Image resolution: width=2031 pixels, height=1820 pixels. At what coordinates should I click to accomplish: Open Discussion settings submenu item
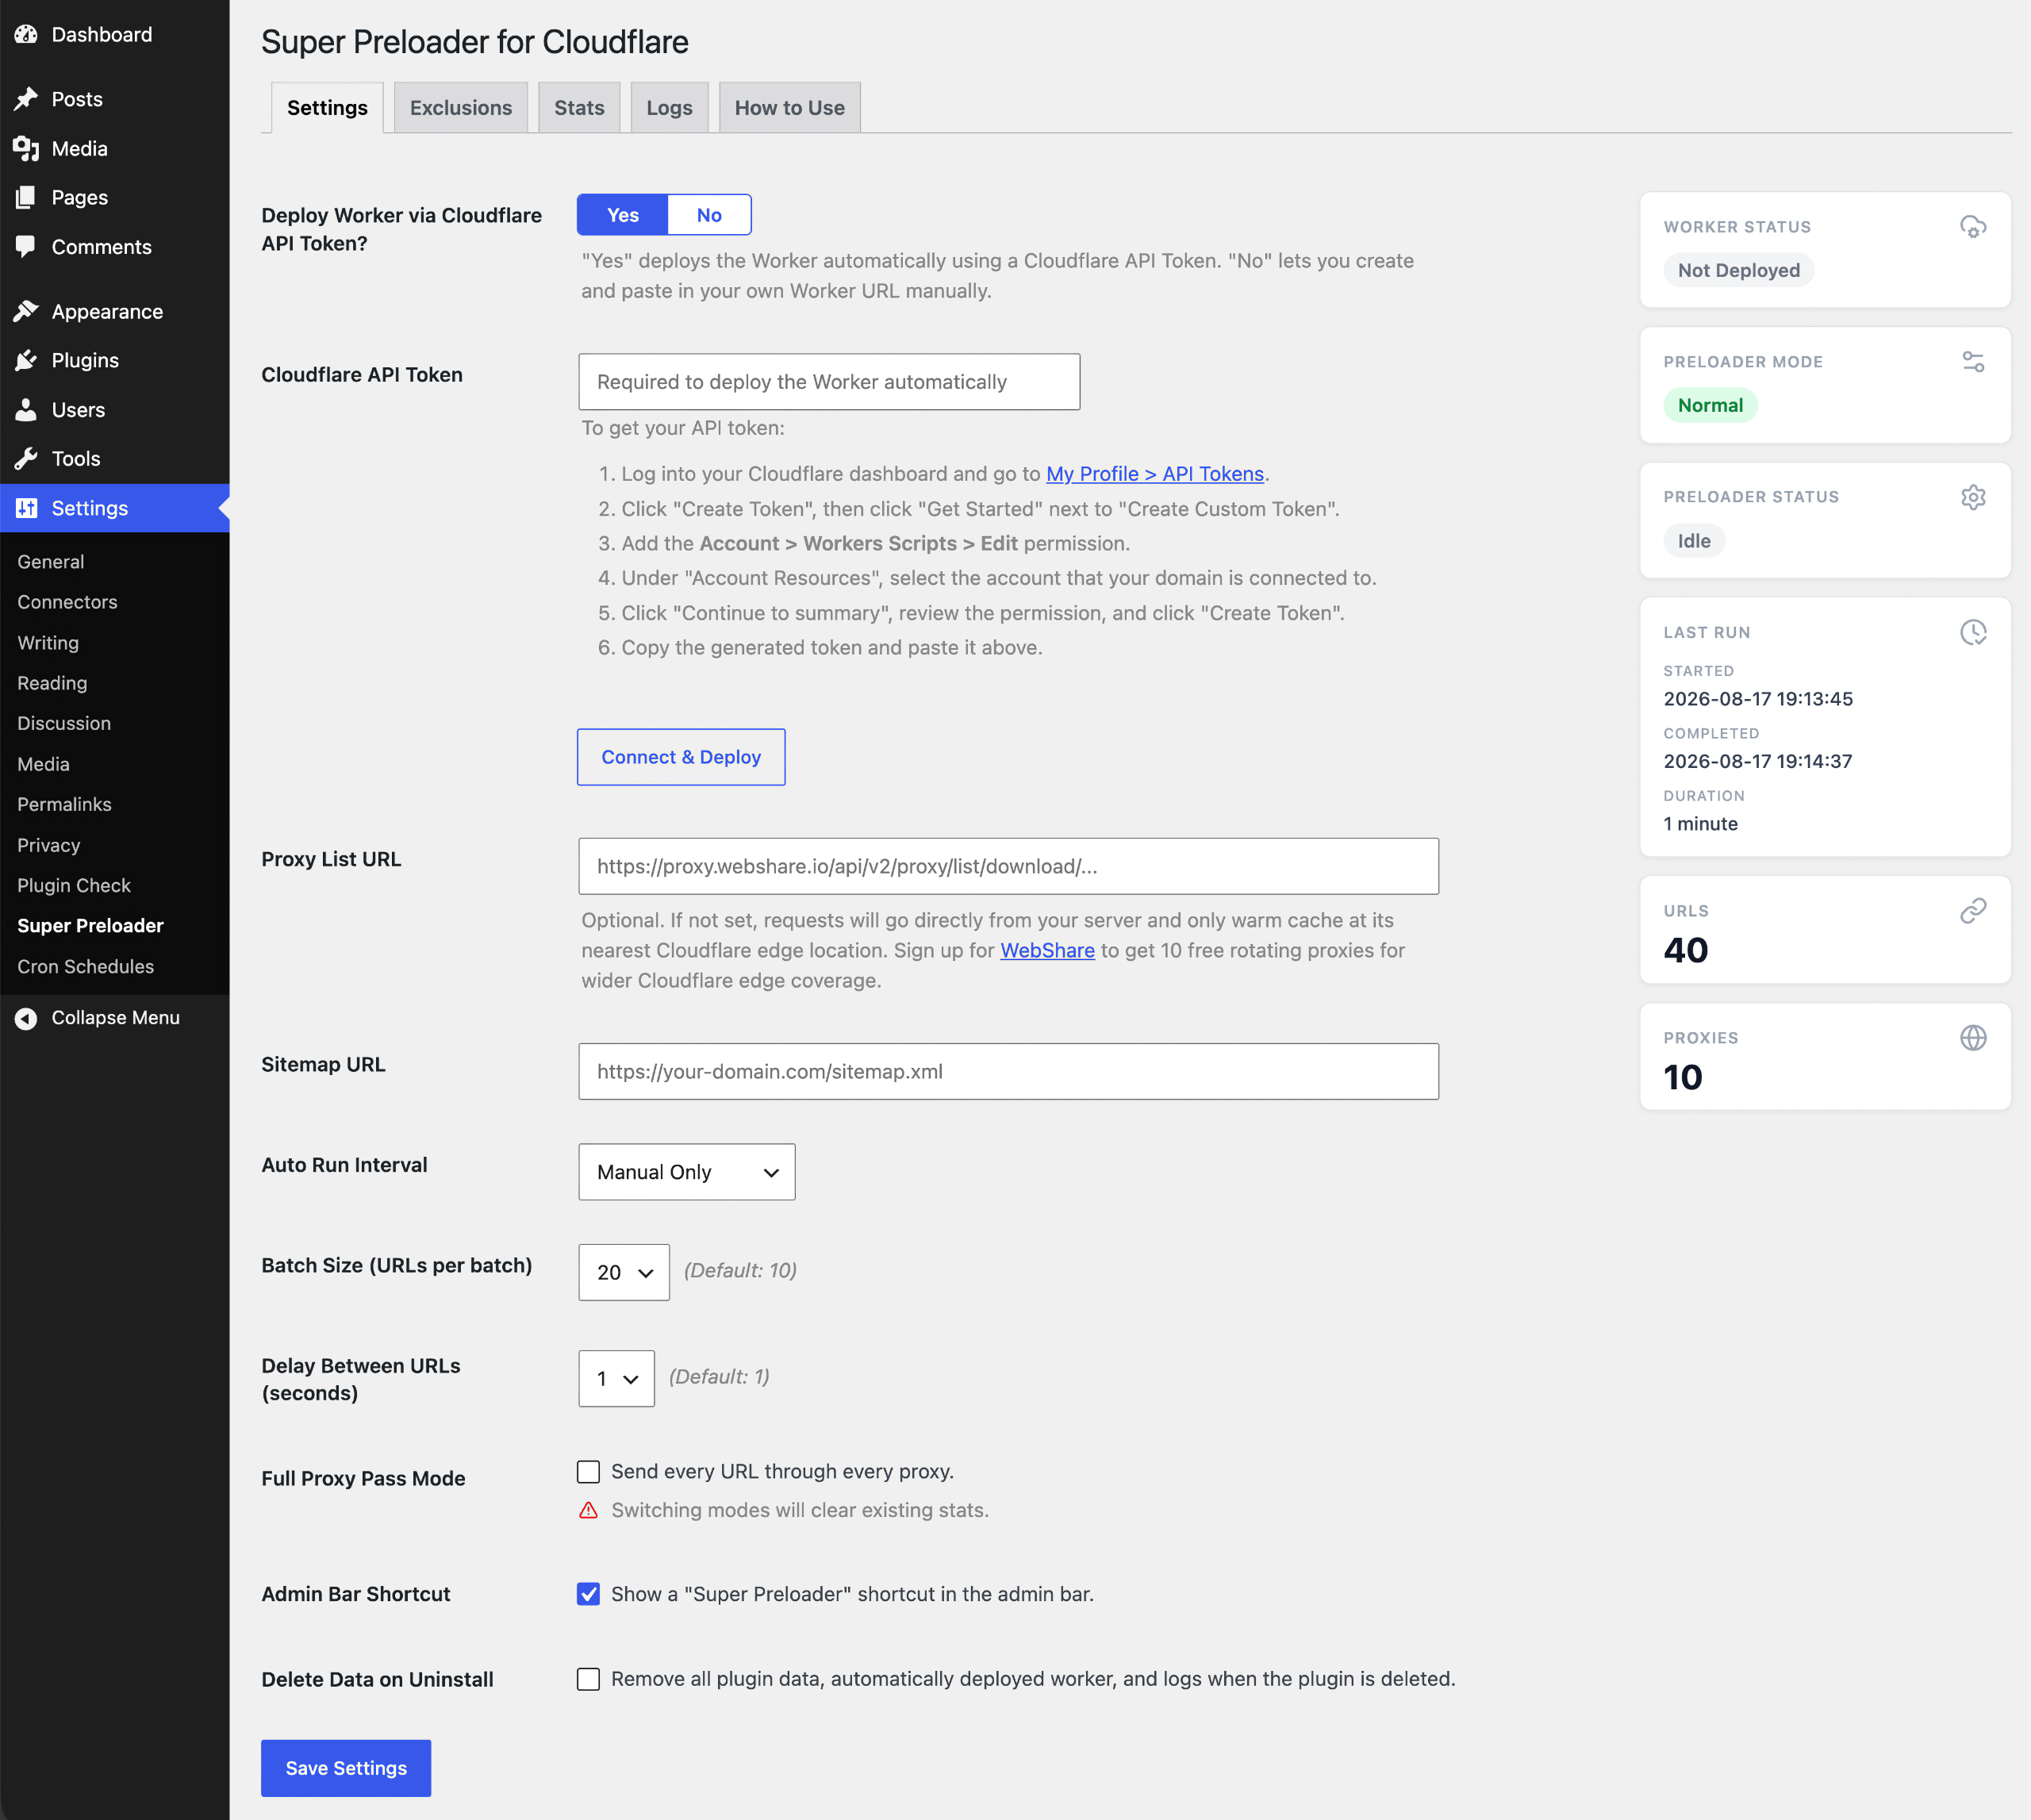[x=64, y=723]
